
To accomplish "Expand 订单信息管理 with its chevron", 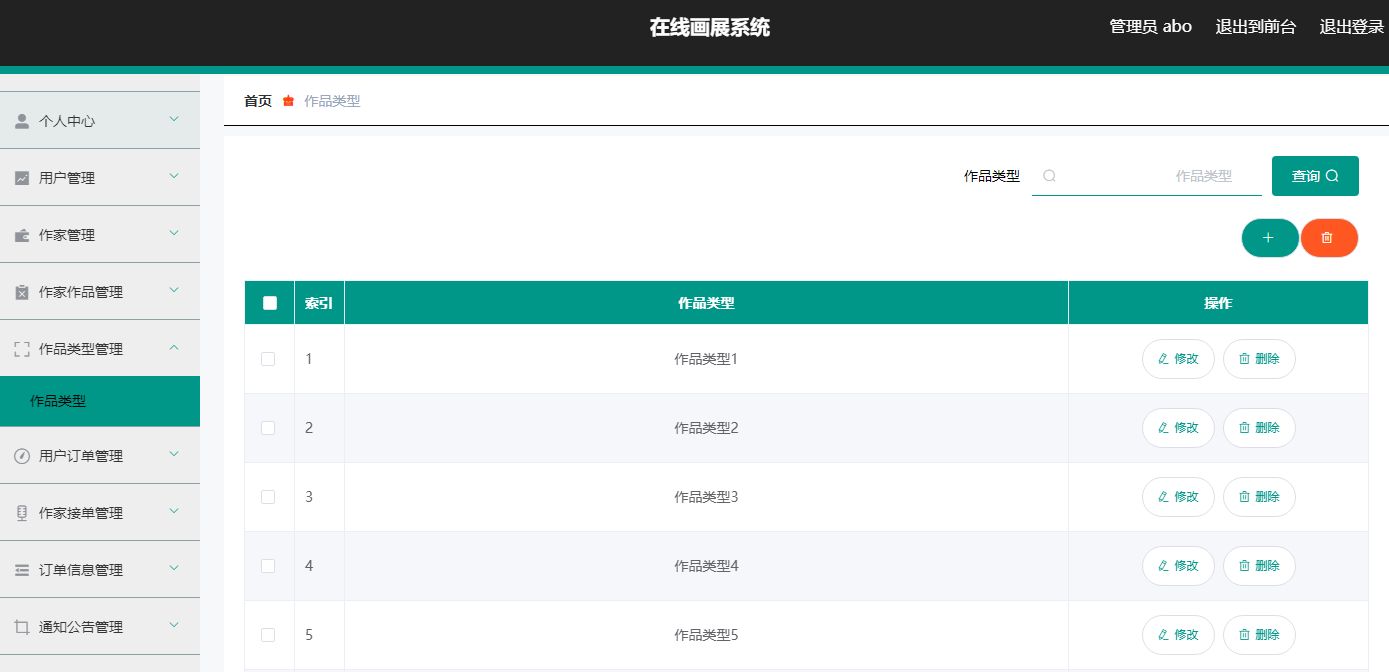I will (174, 568).
